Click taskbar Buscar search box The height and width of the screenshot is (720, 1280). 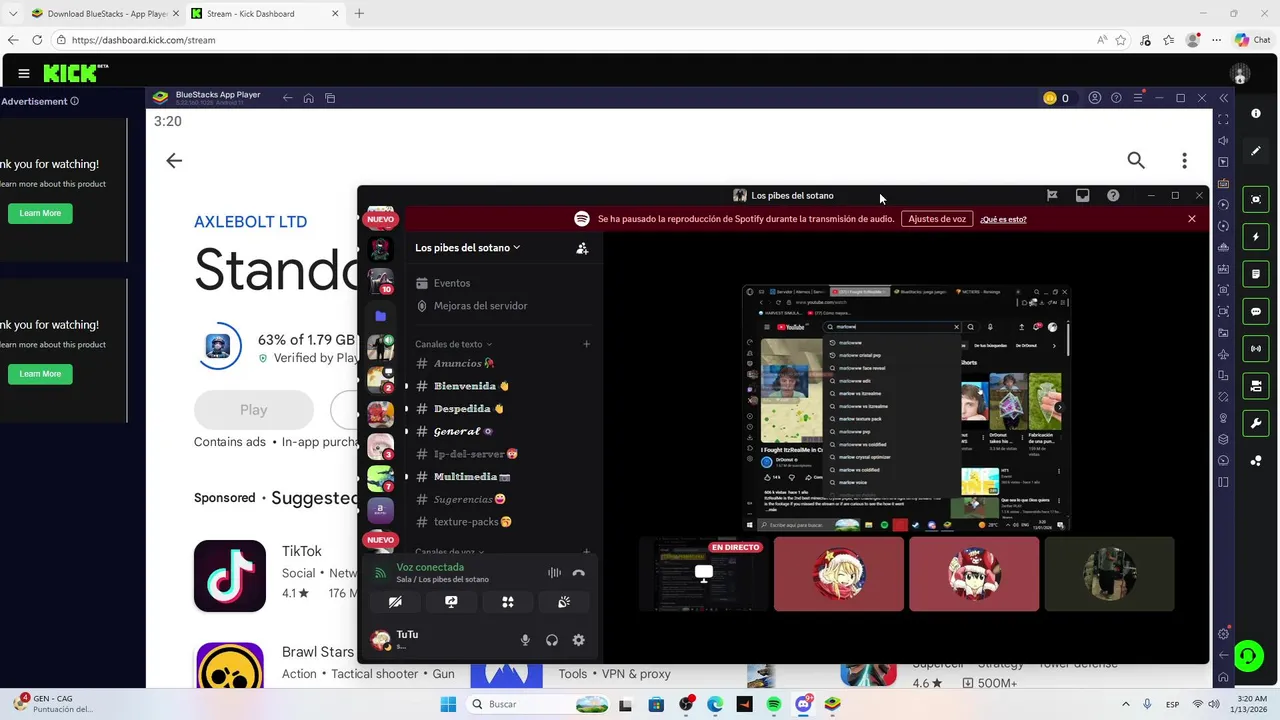pos(538,704)
